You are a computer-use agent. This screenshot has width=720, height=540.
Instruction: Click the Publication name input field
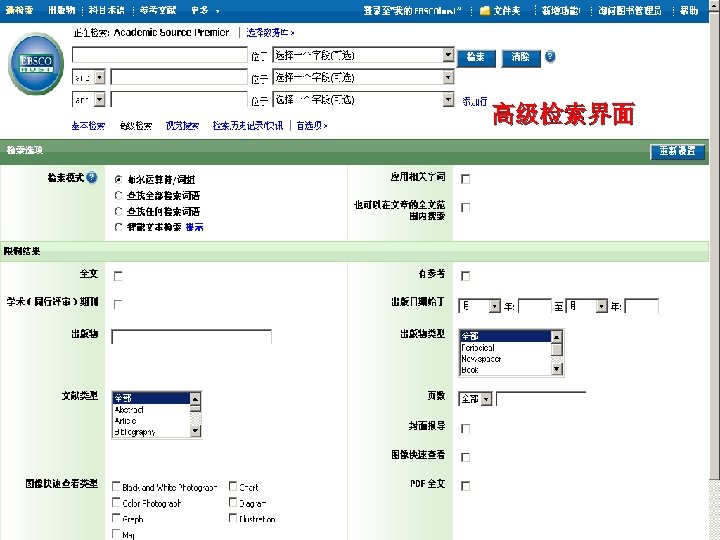[x=191, y=337]
